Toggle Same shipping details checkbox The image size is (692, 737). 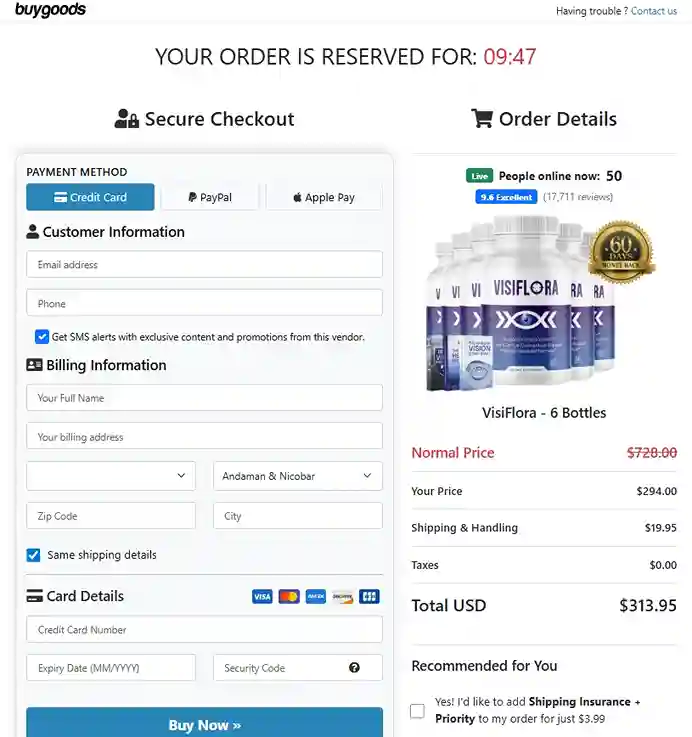pyautogui.click(x=34, y=555)
